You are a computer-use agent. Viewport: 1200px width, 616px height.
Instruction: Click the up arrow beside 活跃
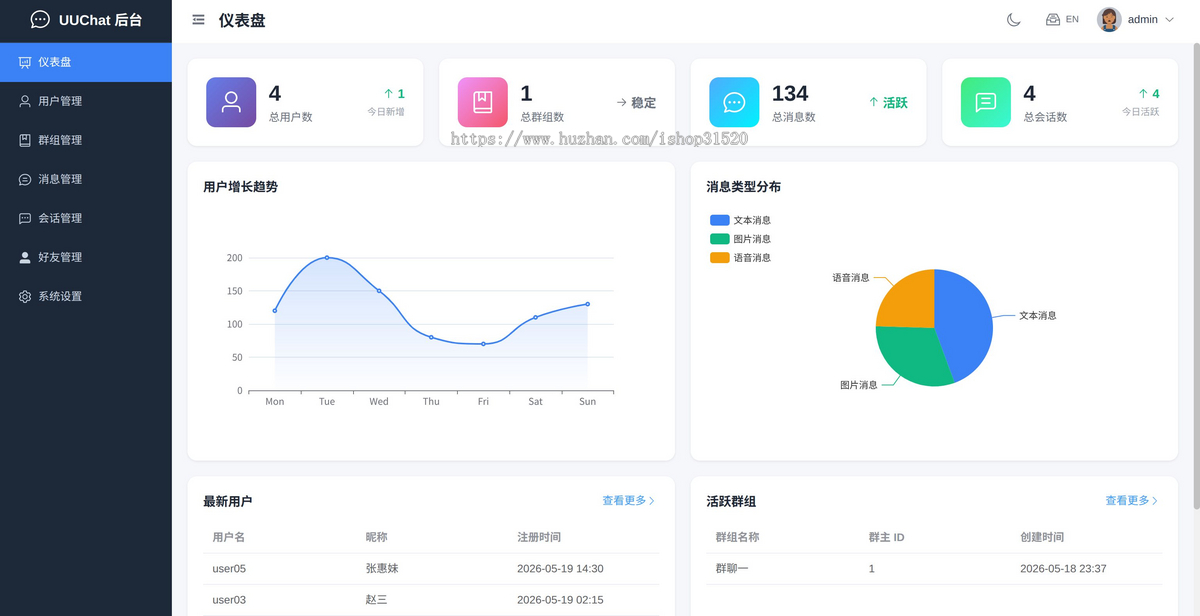873,102
